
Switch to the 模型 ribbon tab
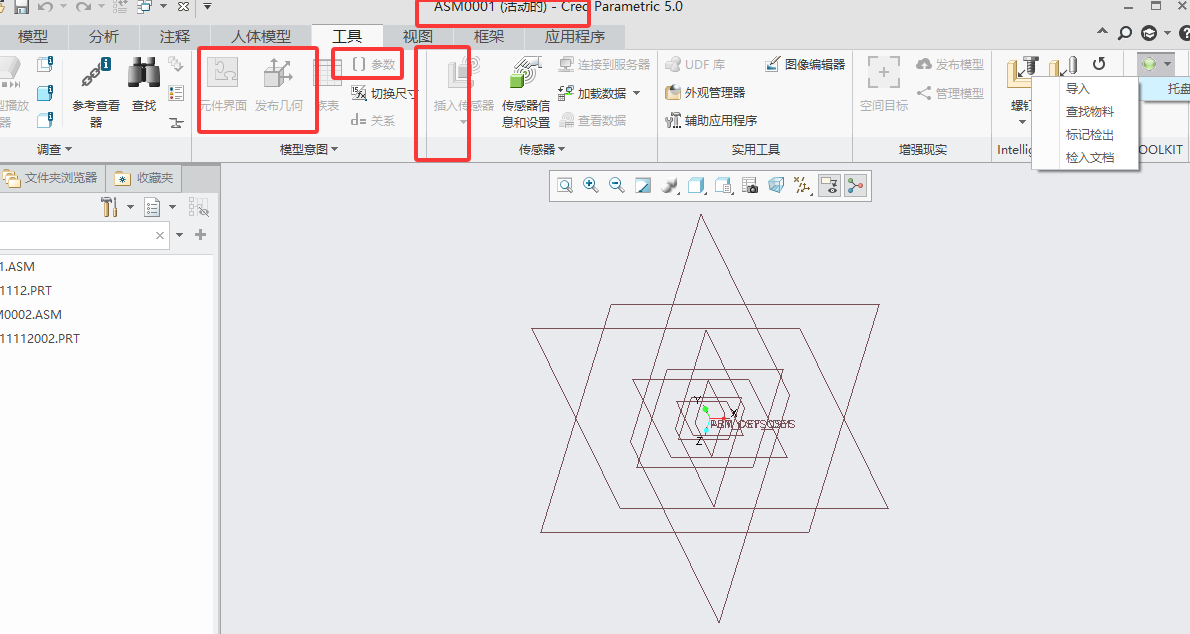click(33, 36)
